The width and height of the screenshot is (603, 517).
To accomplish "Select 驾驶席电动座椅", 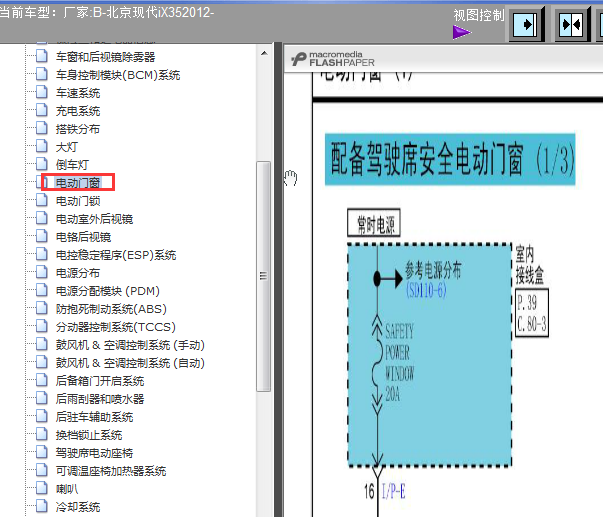I will [95, 453].
